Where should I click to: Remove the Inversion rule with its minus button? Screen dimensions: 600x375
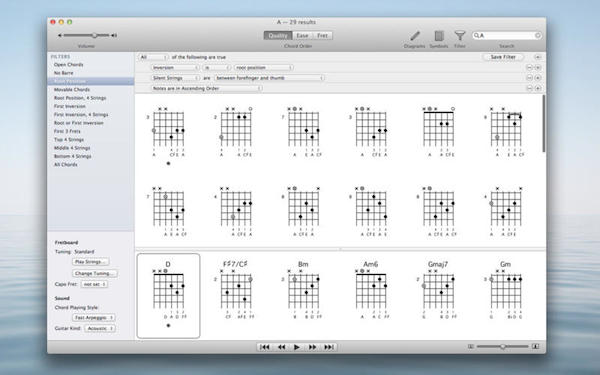(530, 67)
